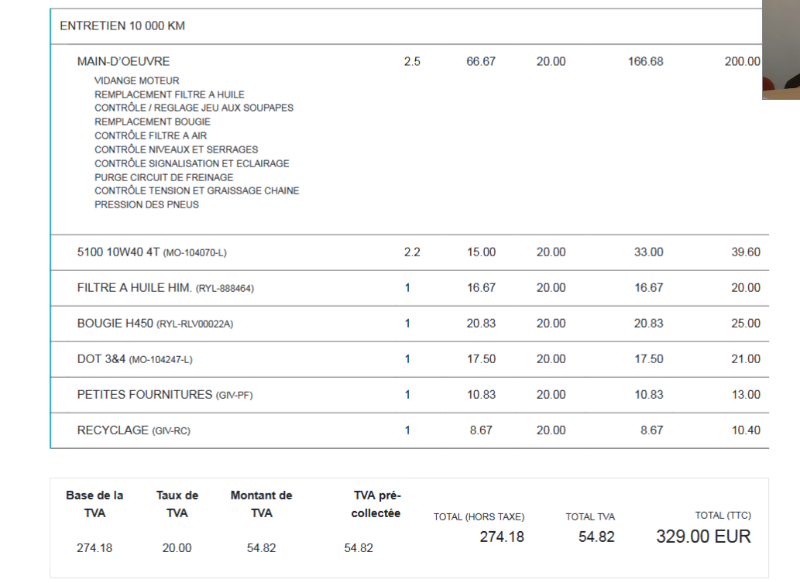Select the MAIN-D'OEUVRE line item label
800x583 pixels.
click(123, 62)
